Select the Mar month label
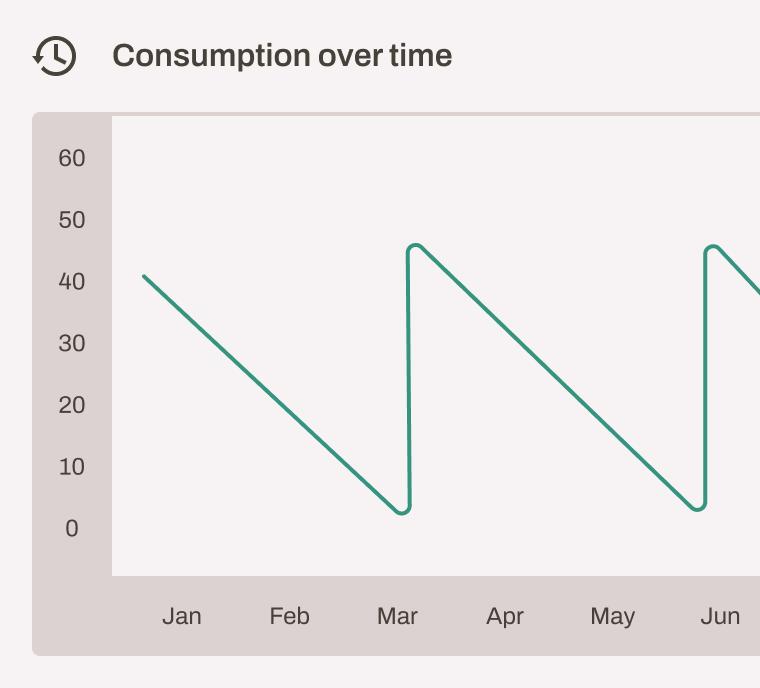Image resolution: width=760 pixels, height=688 pixels. pos(397,616)
